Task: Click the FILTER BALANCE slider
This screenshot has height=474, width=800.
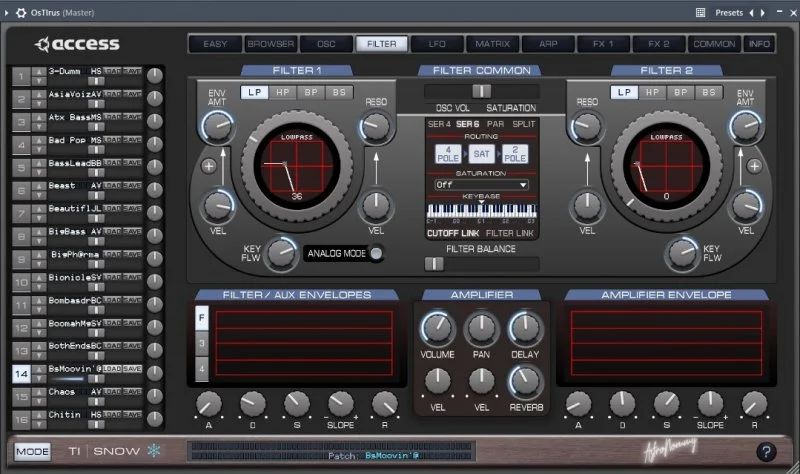Action: coord(481,264)
